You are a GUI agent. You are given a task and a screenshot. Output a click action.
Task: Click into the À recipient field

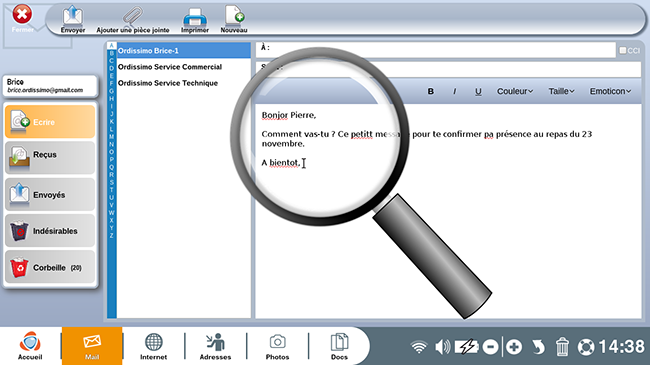pos(435,50)
